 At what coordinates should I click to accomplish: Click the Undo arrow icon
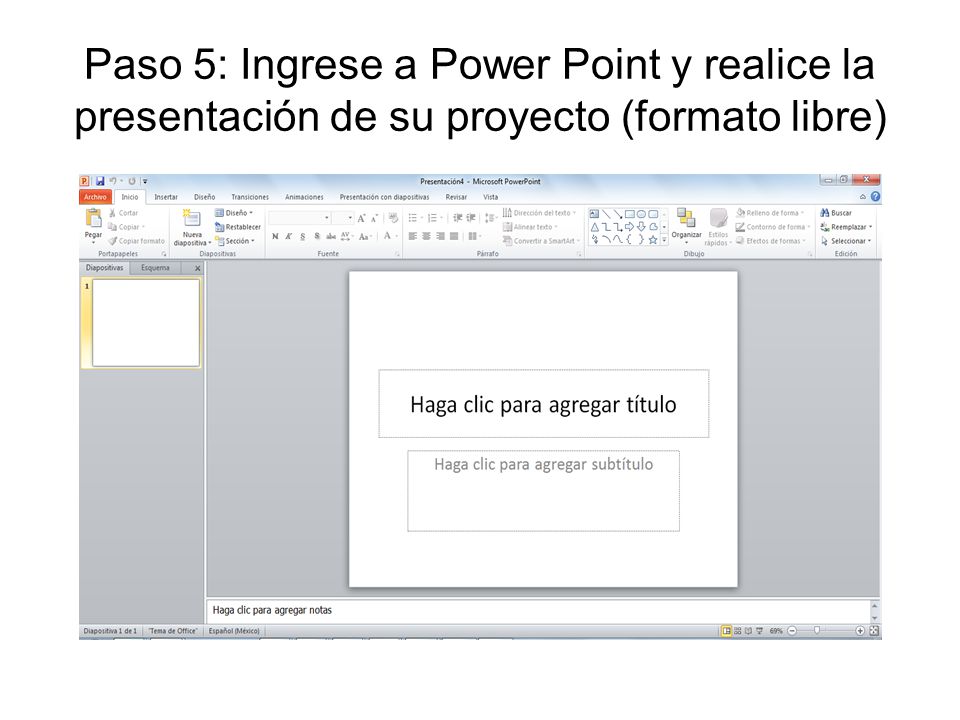tap(113, 181)
